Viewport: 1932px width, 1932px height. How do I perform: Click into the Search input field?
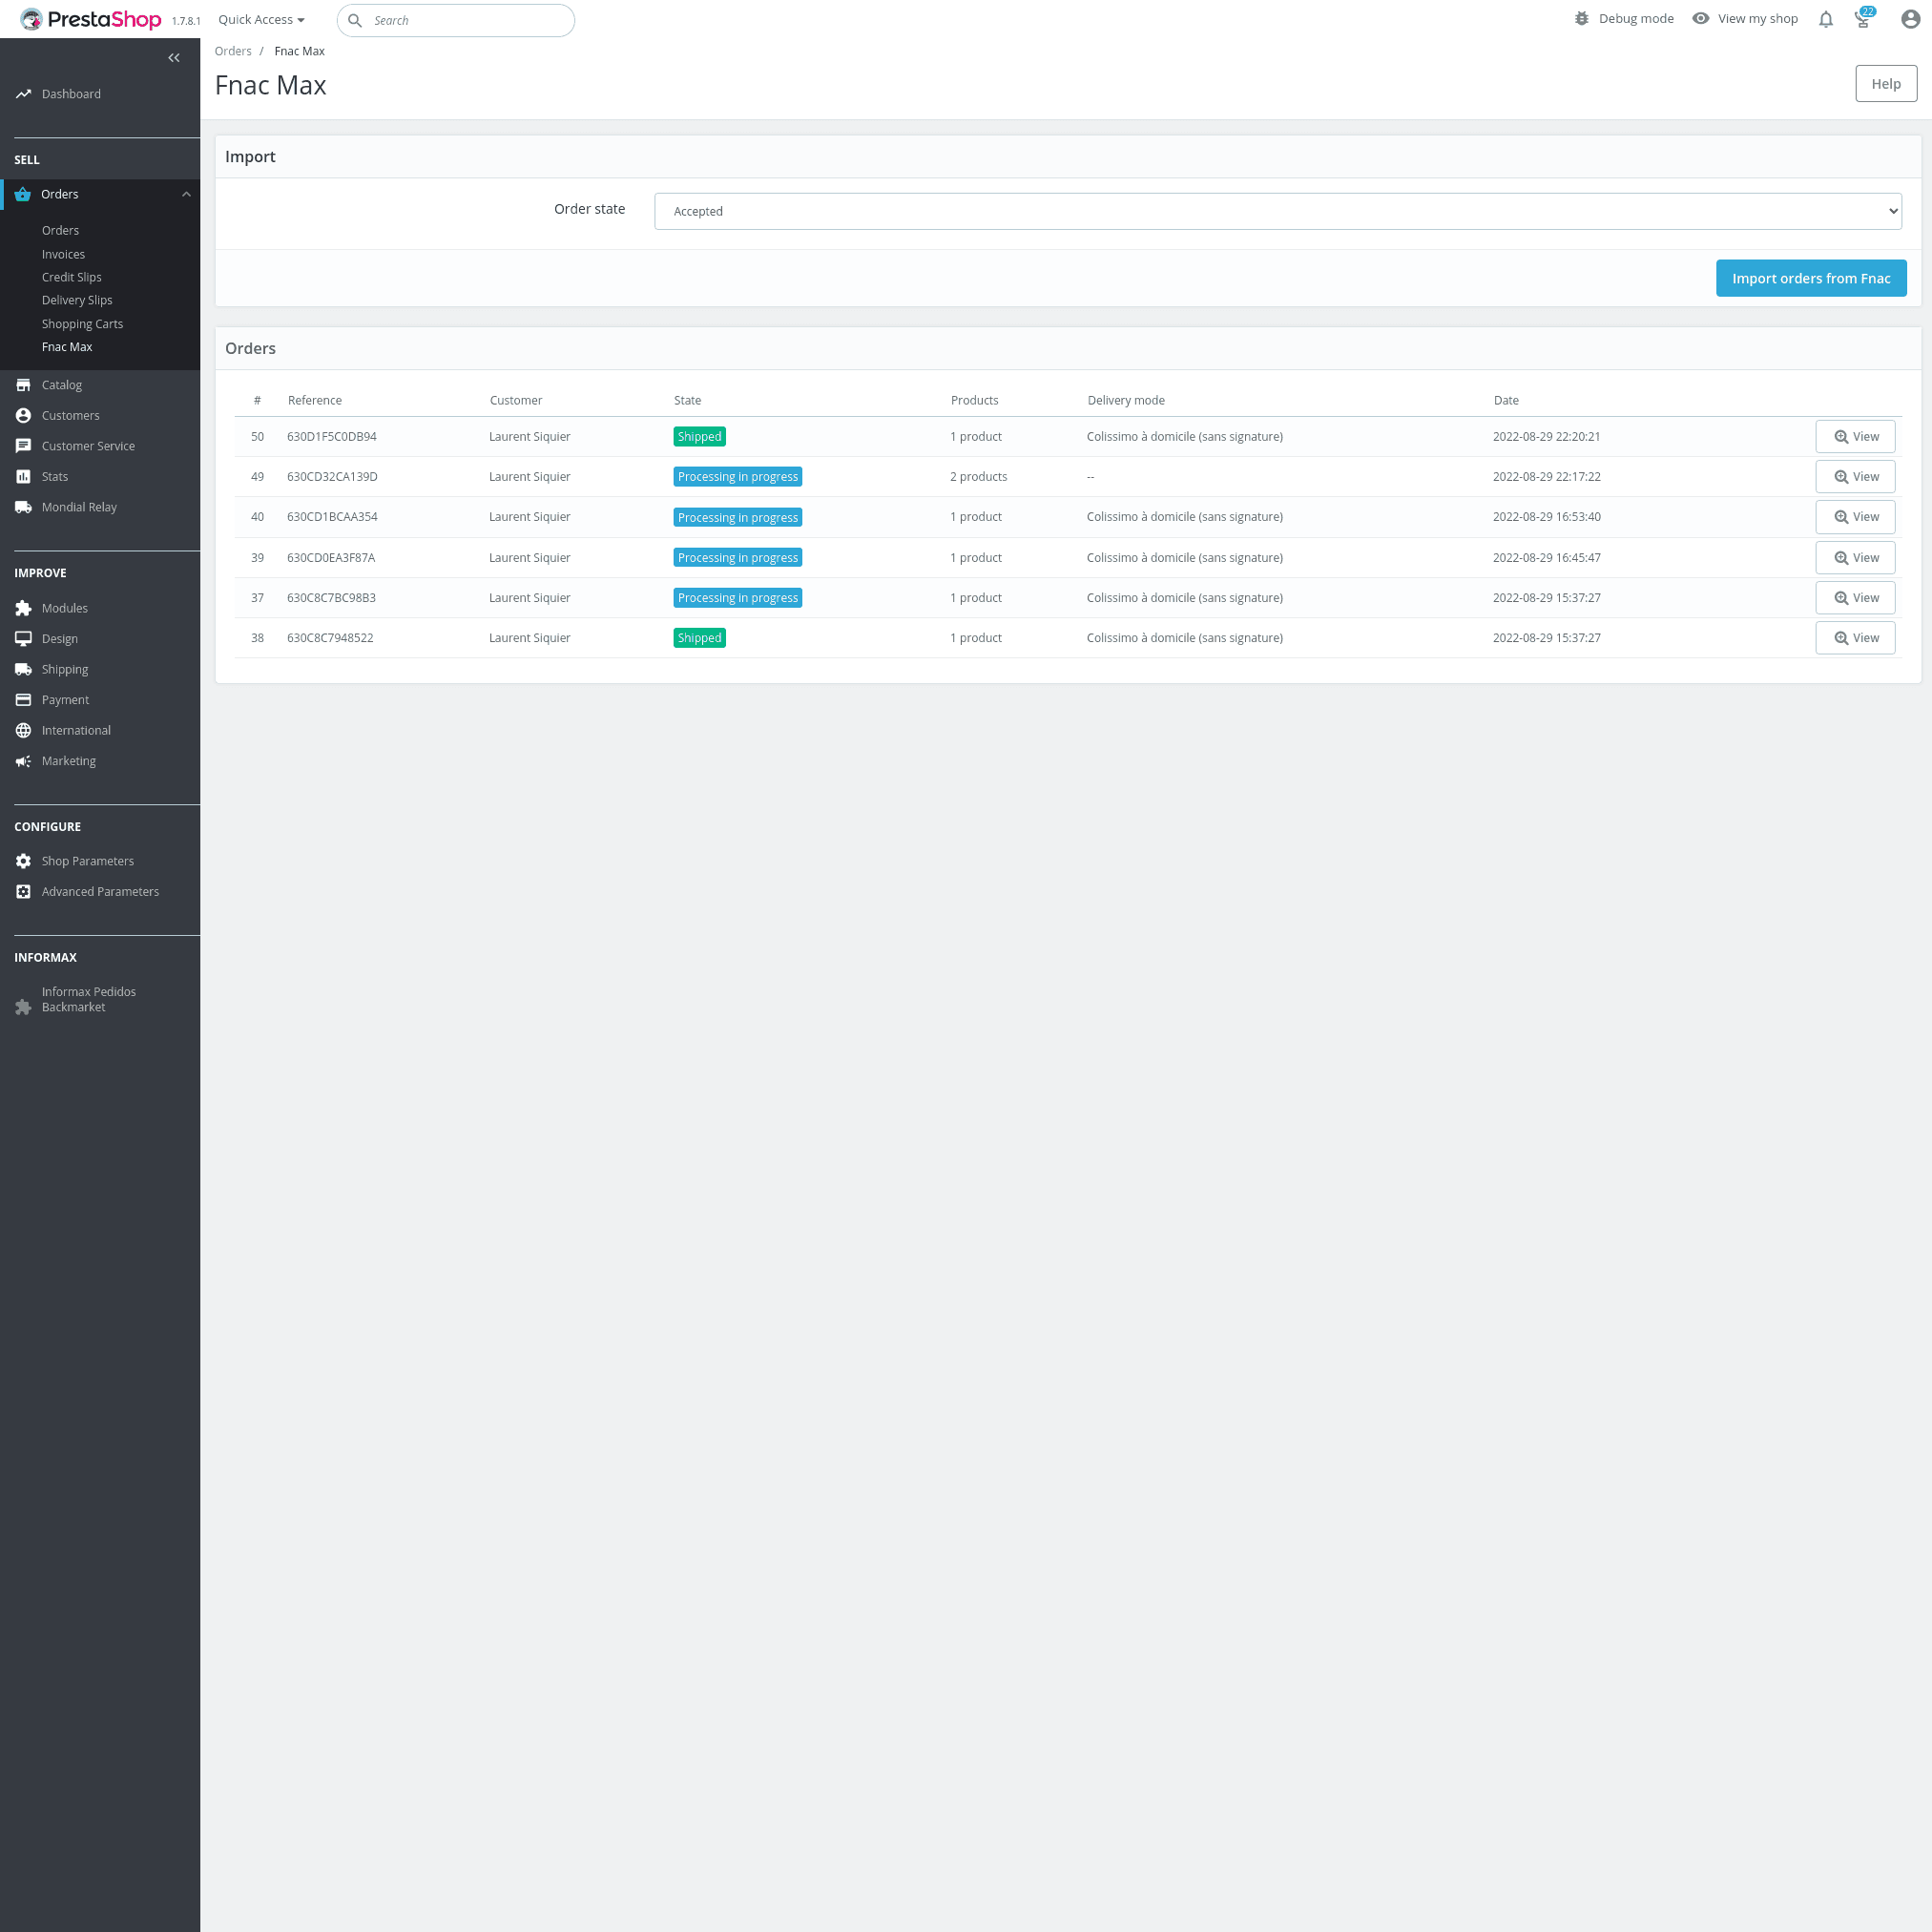tap(465, 21)
